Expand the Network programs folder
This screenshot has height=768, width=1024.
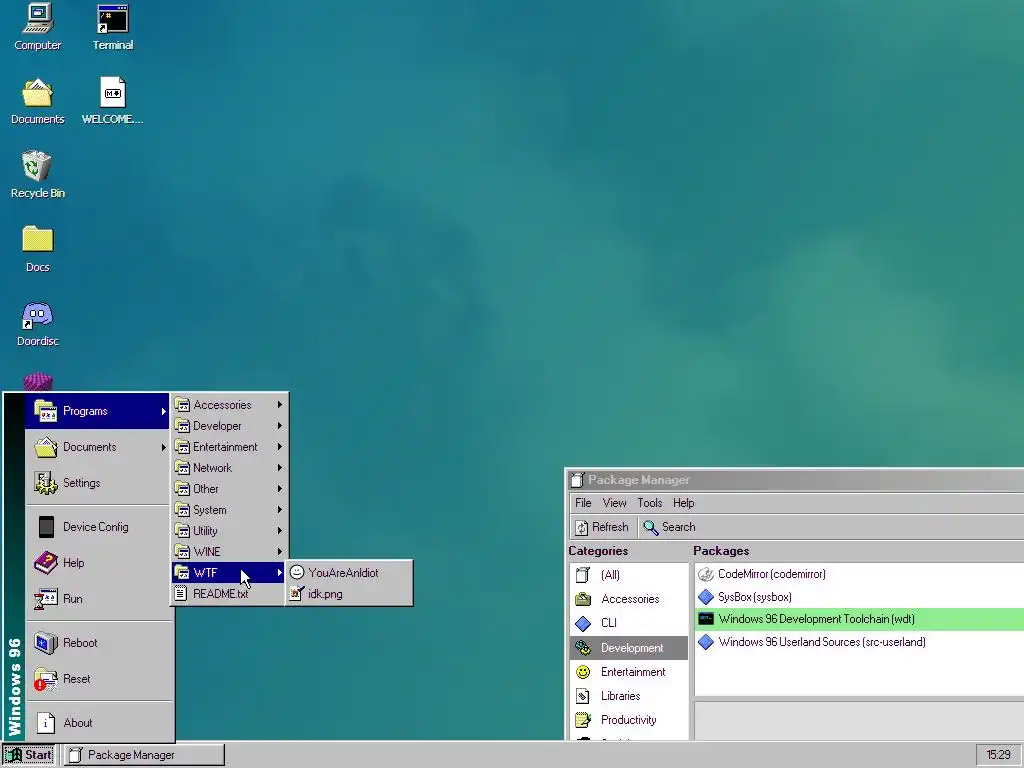[229, 468]
